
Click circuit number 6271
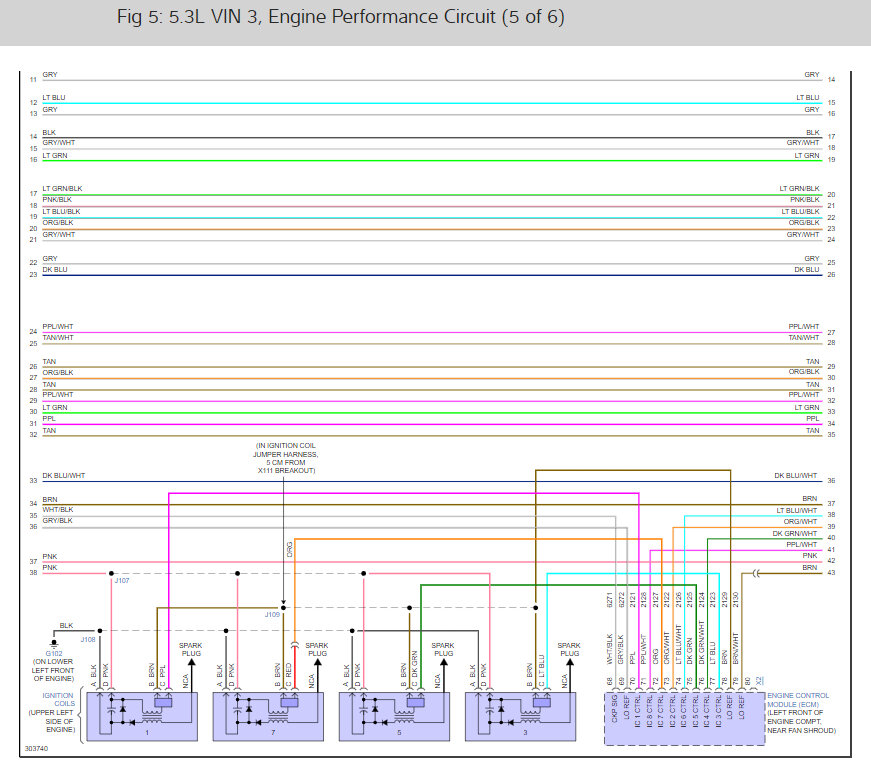pyautogui.click(x=609, y=599)
